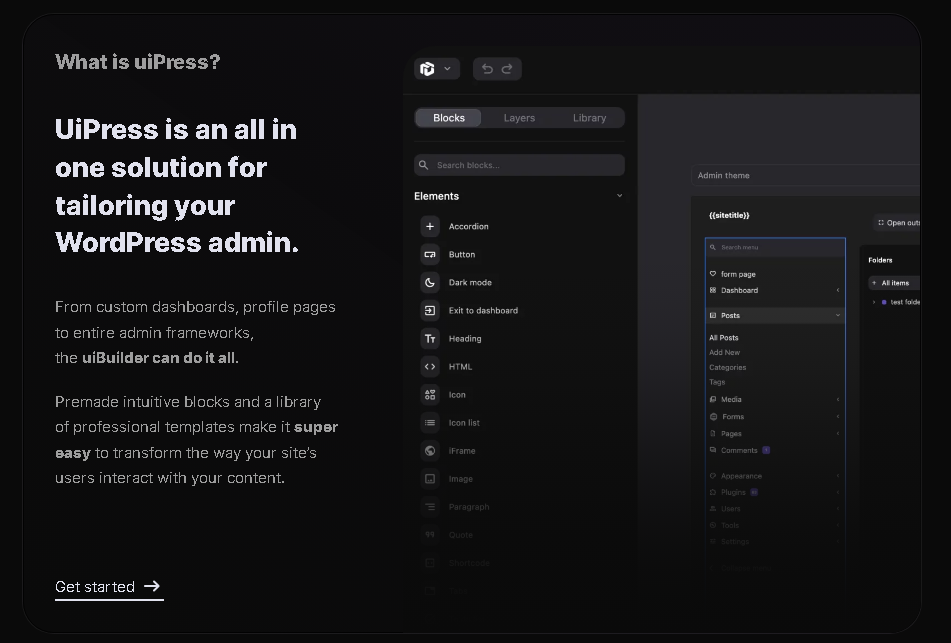Select the HTML block icon

pyautogui.click(x=430, y=366)
